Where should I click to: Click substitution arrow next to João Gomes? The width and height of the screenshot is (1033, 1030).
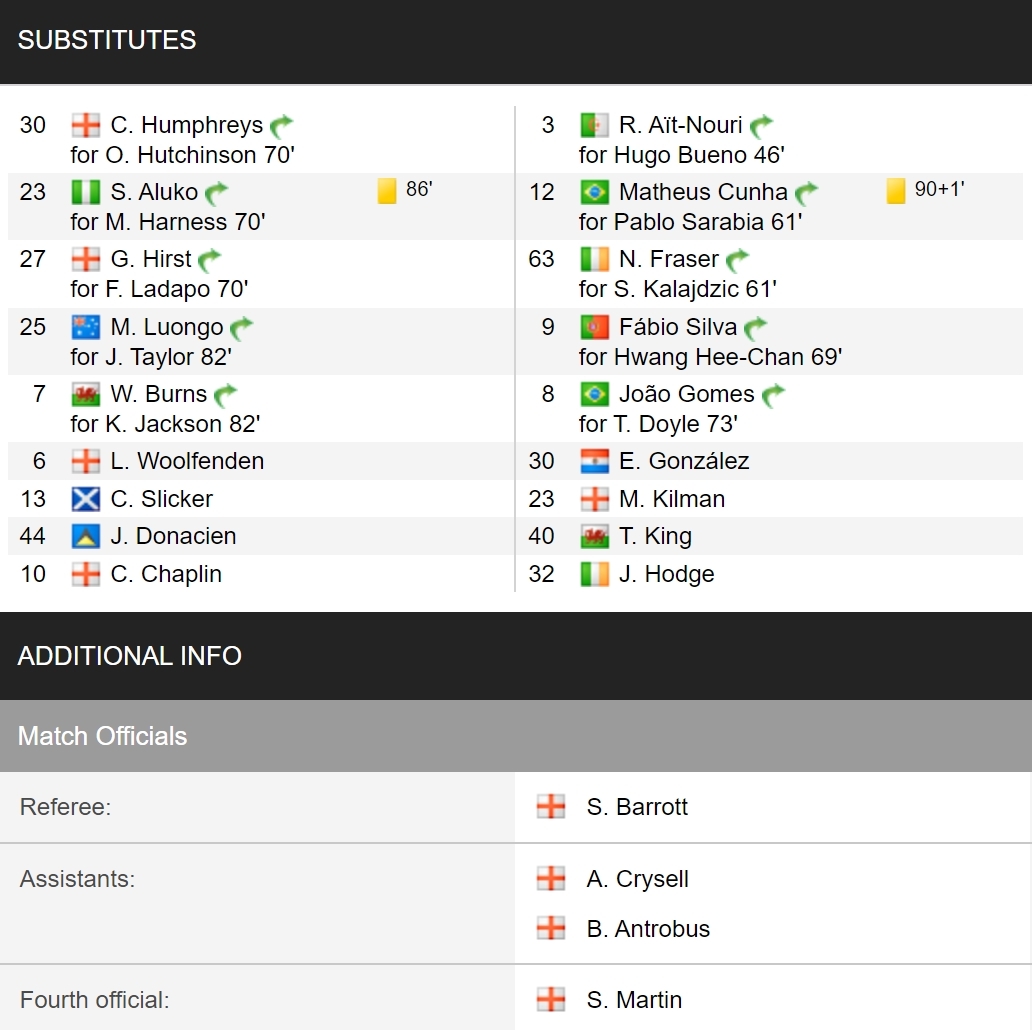[773, 395]
